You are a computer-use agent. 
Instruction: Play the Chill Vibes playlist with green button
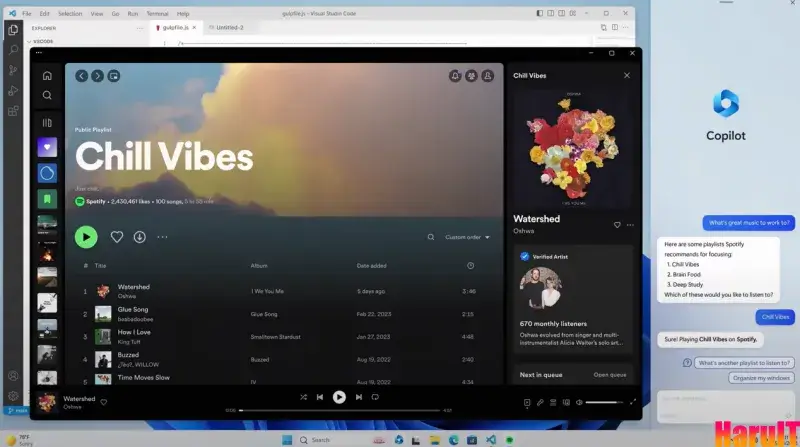coord(86,237)
